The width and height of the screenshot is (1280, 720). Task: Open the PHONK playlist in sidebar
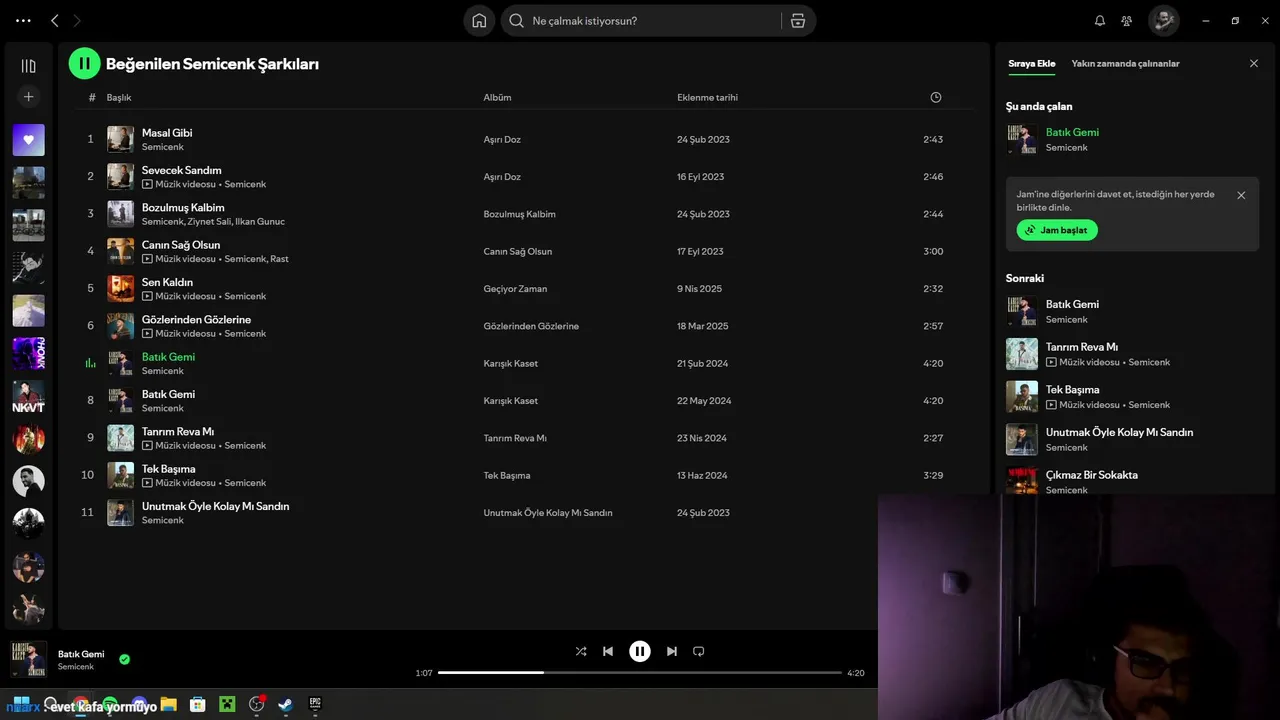point(28,353)
